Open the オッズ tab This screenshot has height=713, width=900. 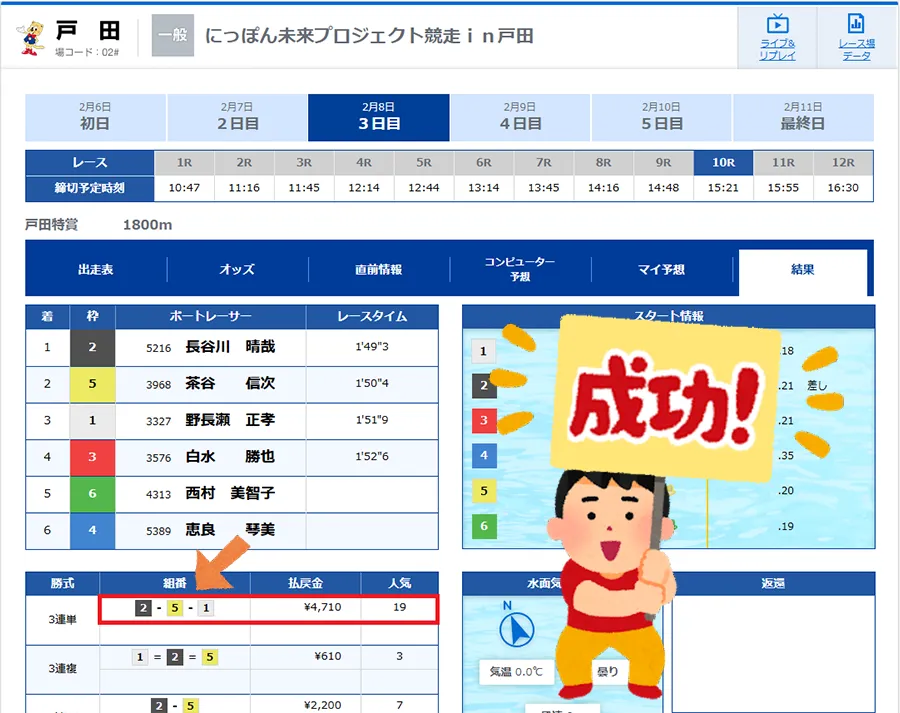(237, 270)
